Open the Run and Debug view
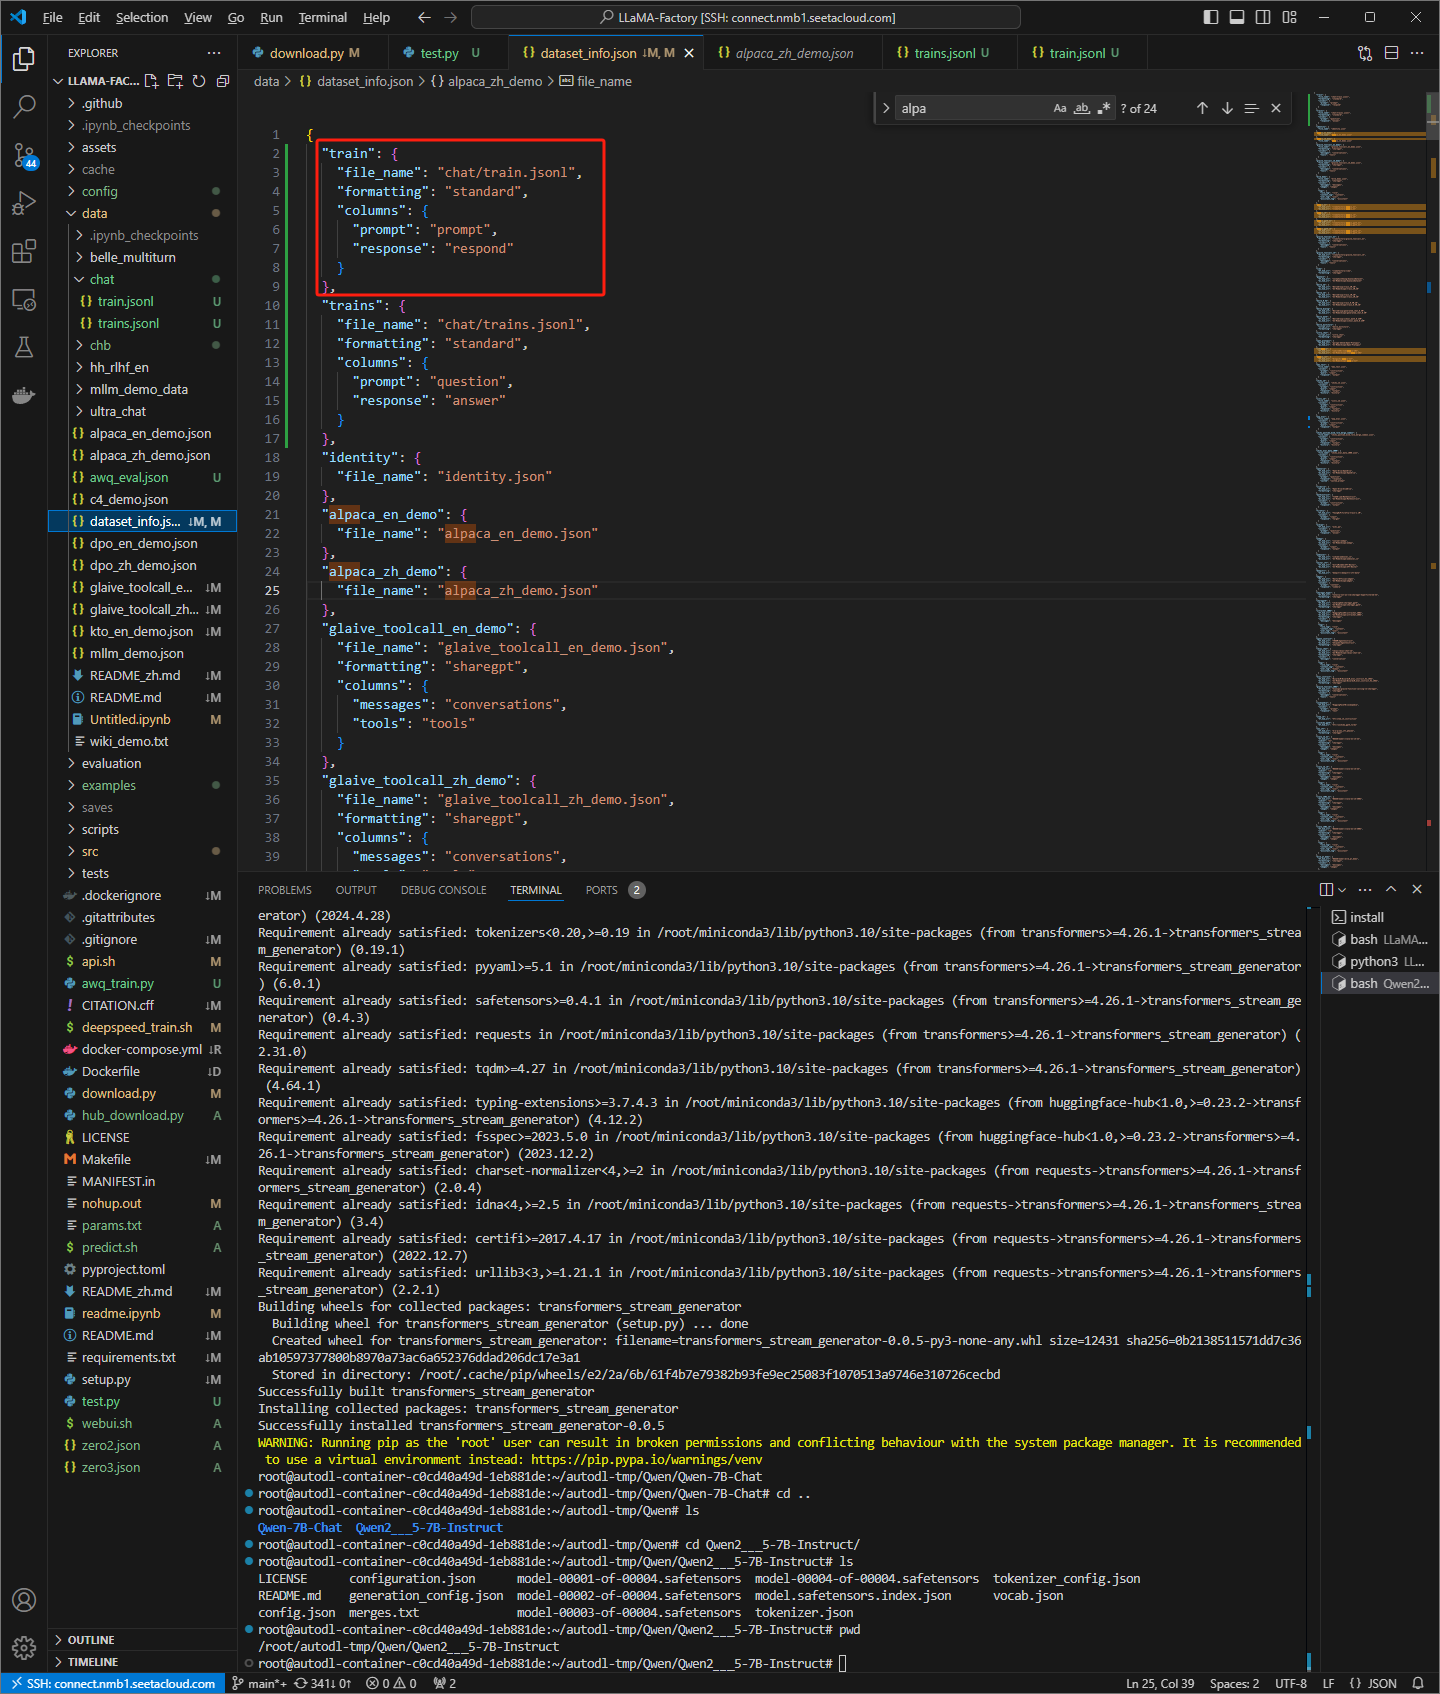 pos(24,203)
